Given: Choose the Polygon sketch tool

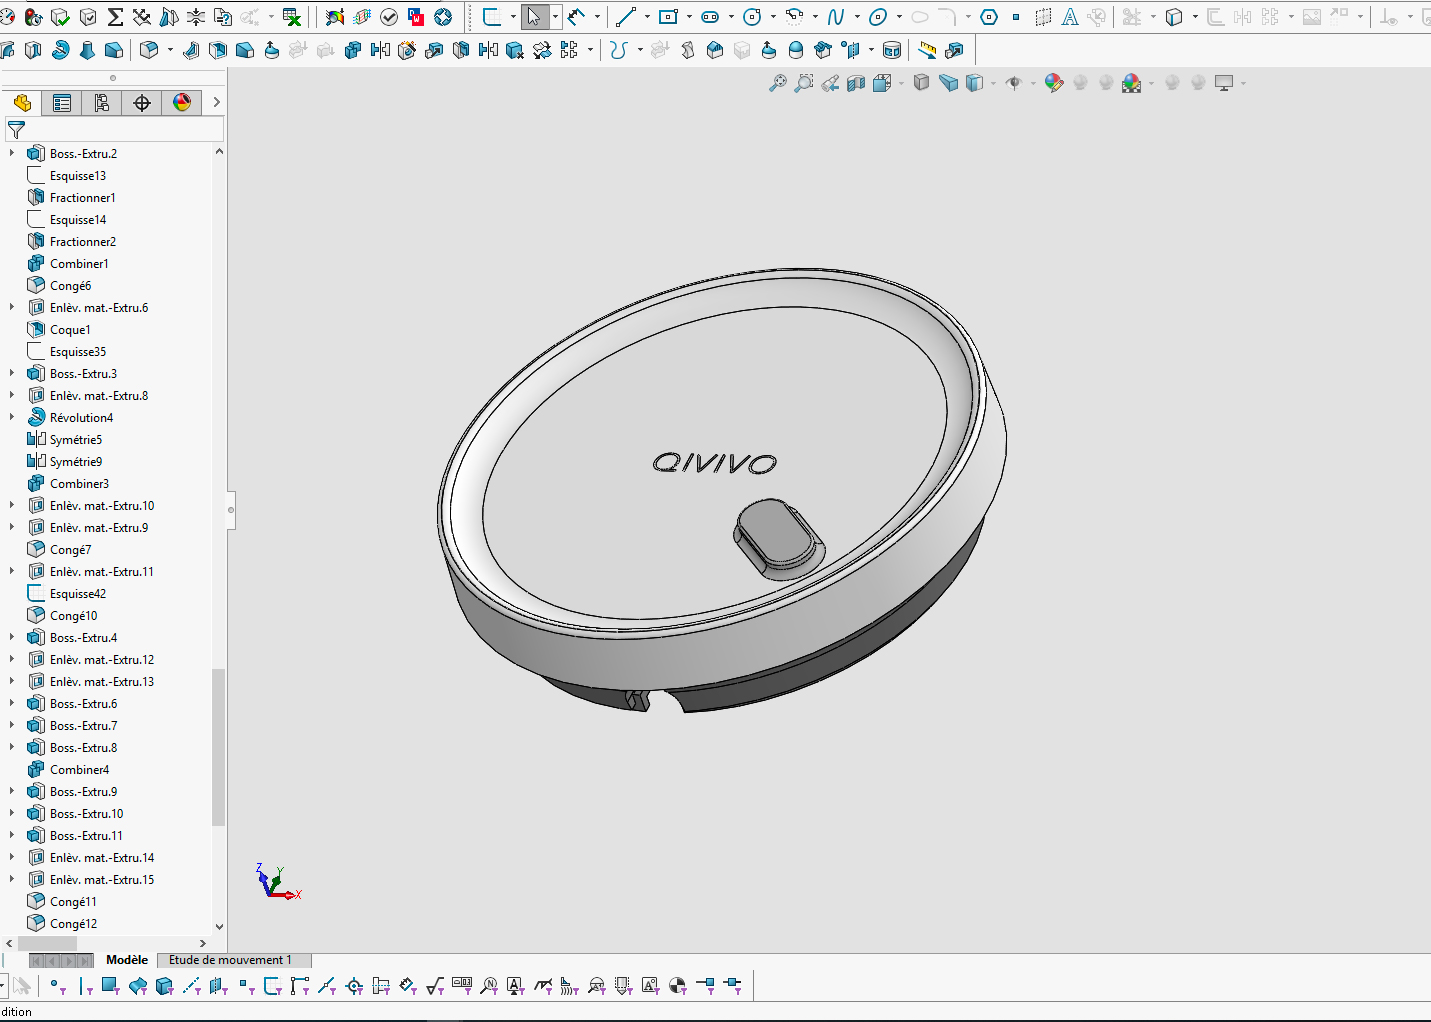Looking at the screenshot, I should coord(989,17).
